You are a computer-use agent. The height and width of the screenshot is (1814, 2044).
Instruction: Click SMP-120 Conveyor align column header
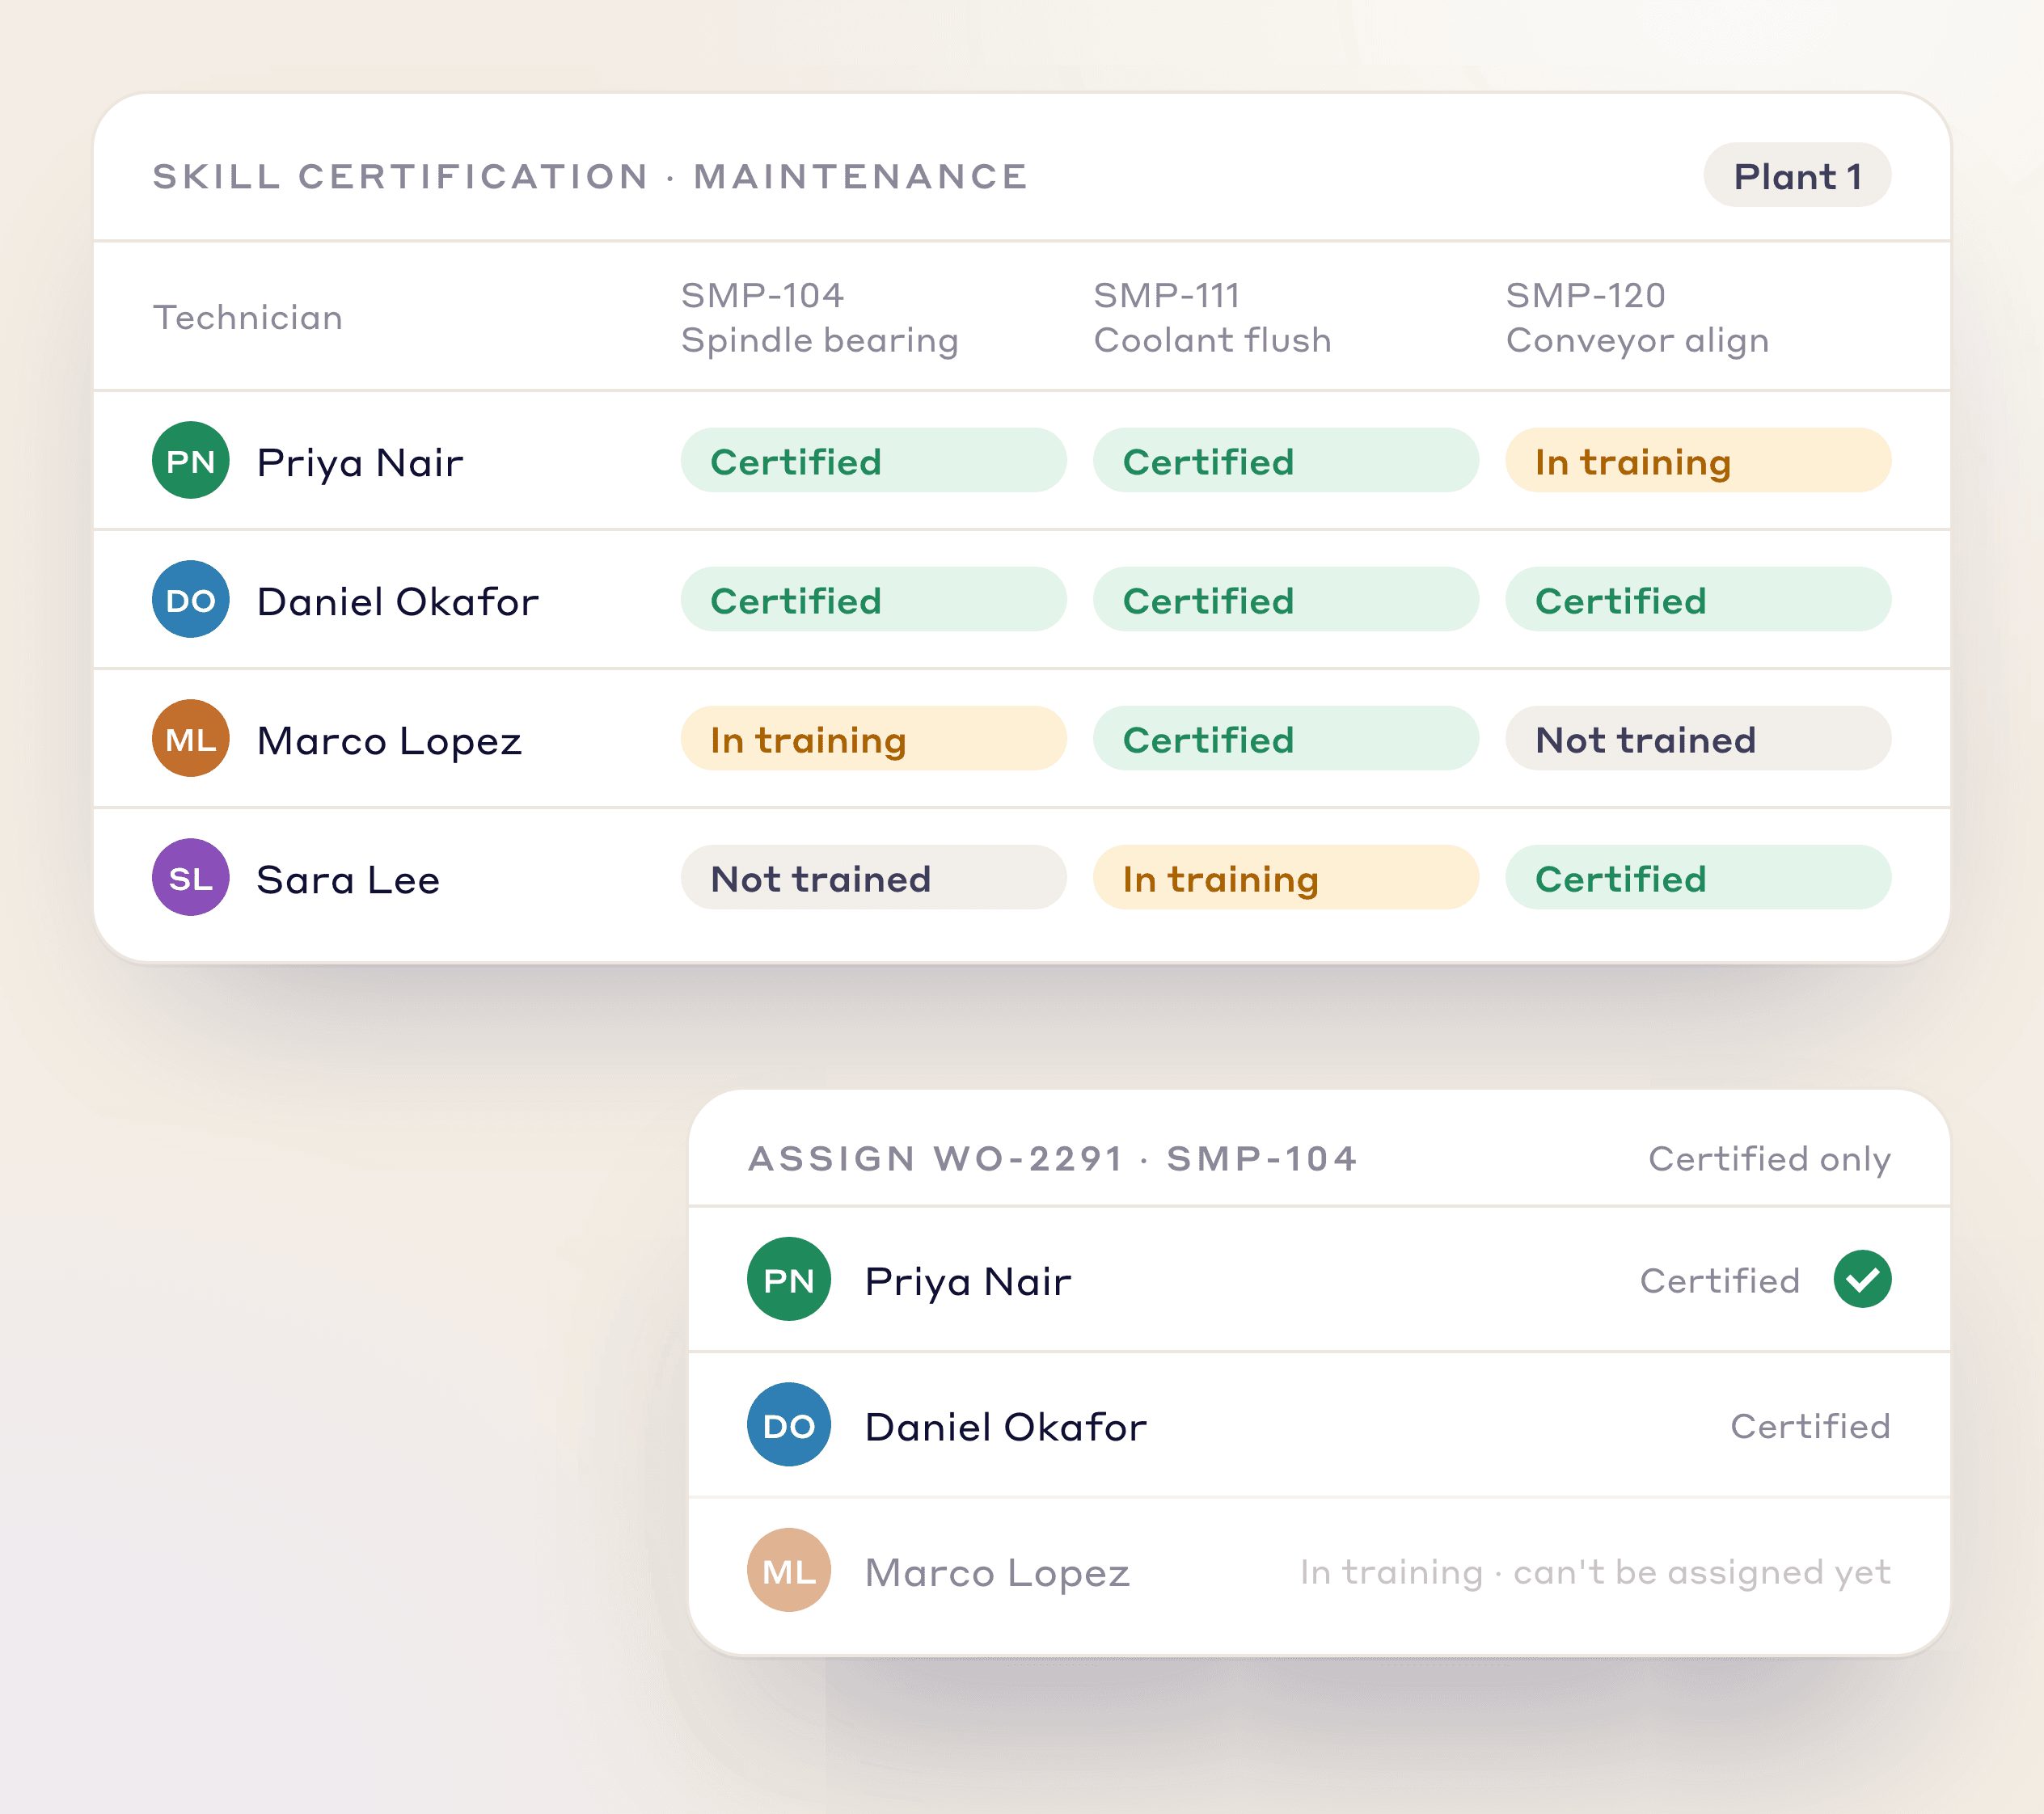(1637, 318)
